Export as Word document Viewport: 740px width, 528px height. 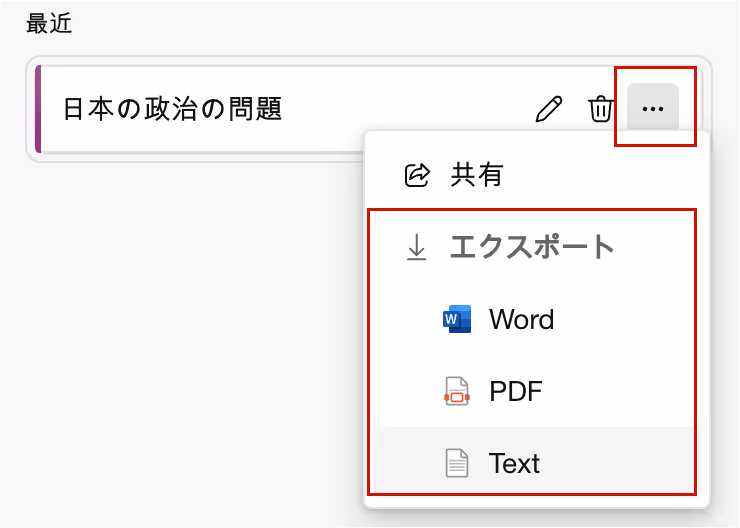click(x=537, y=319)
